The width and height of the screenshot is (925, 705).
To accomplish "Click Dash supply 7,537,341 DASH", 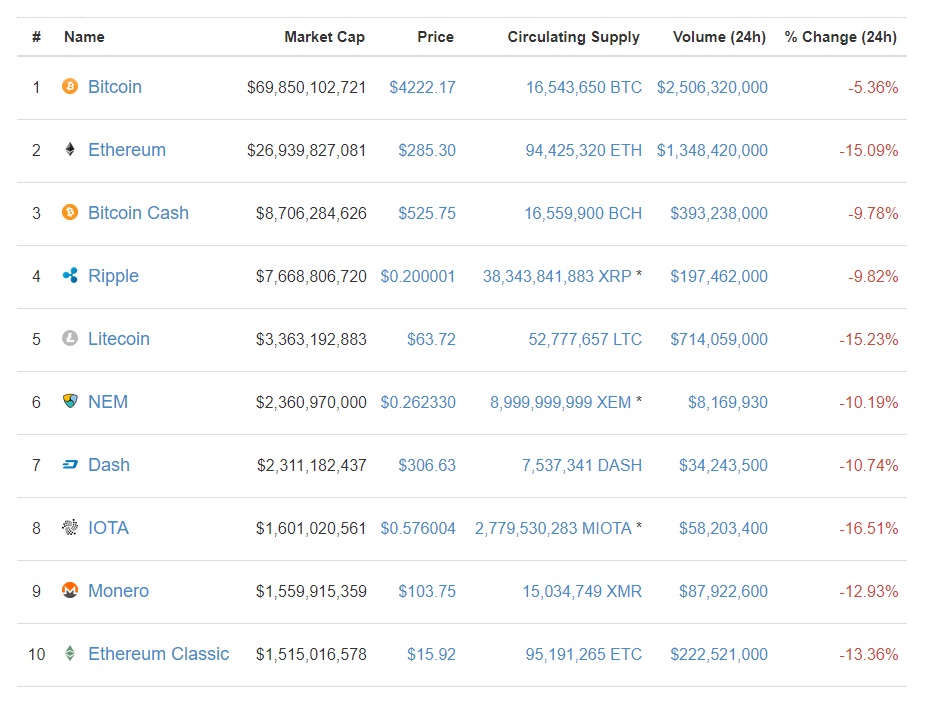I will pyautogui.click(x=582, y=466).
